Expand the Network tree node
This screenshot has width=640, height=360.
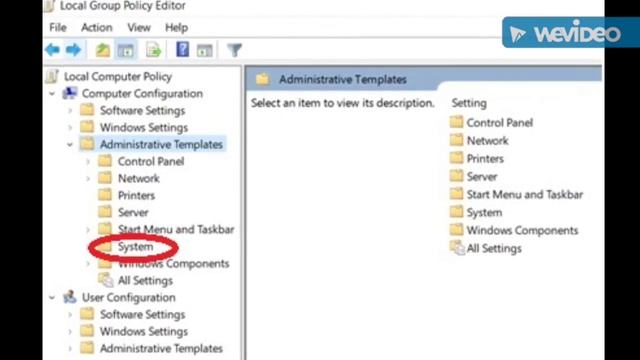88,179
